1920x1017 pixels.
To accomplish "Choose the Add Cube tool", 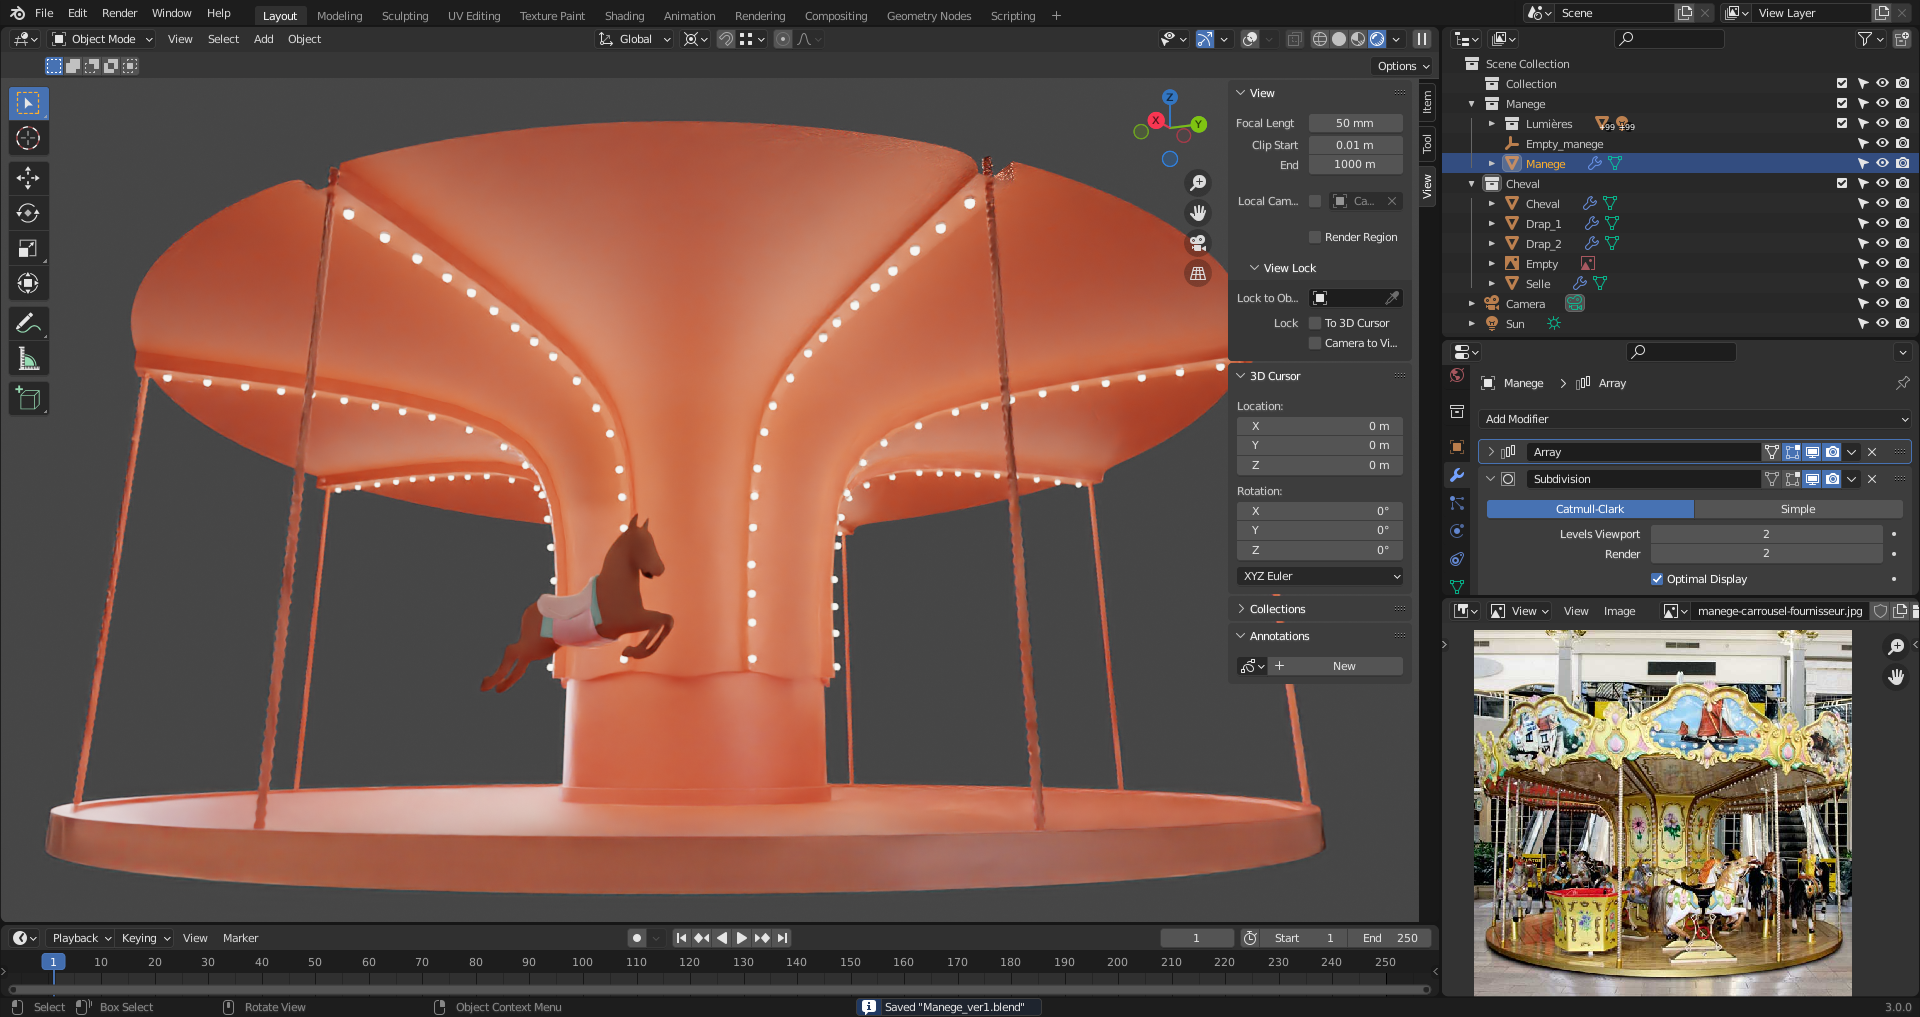I will pyautogui.click(x=28, y=399).
